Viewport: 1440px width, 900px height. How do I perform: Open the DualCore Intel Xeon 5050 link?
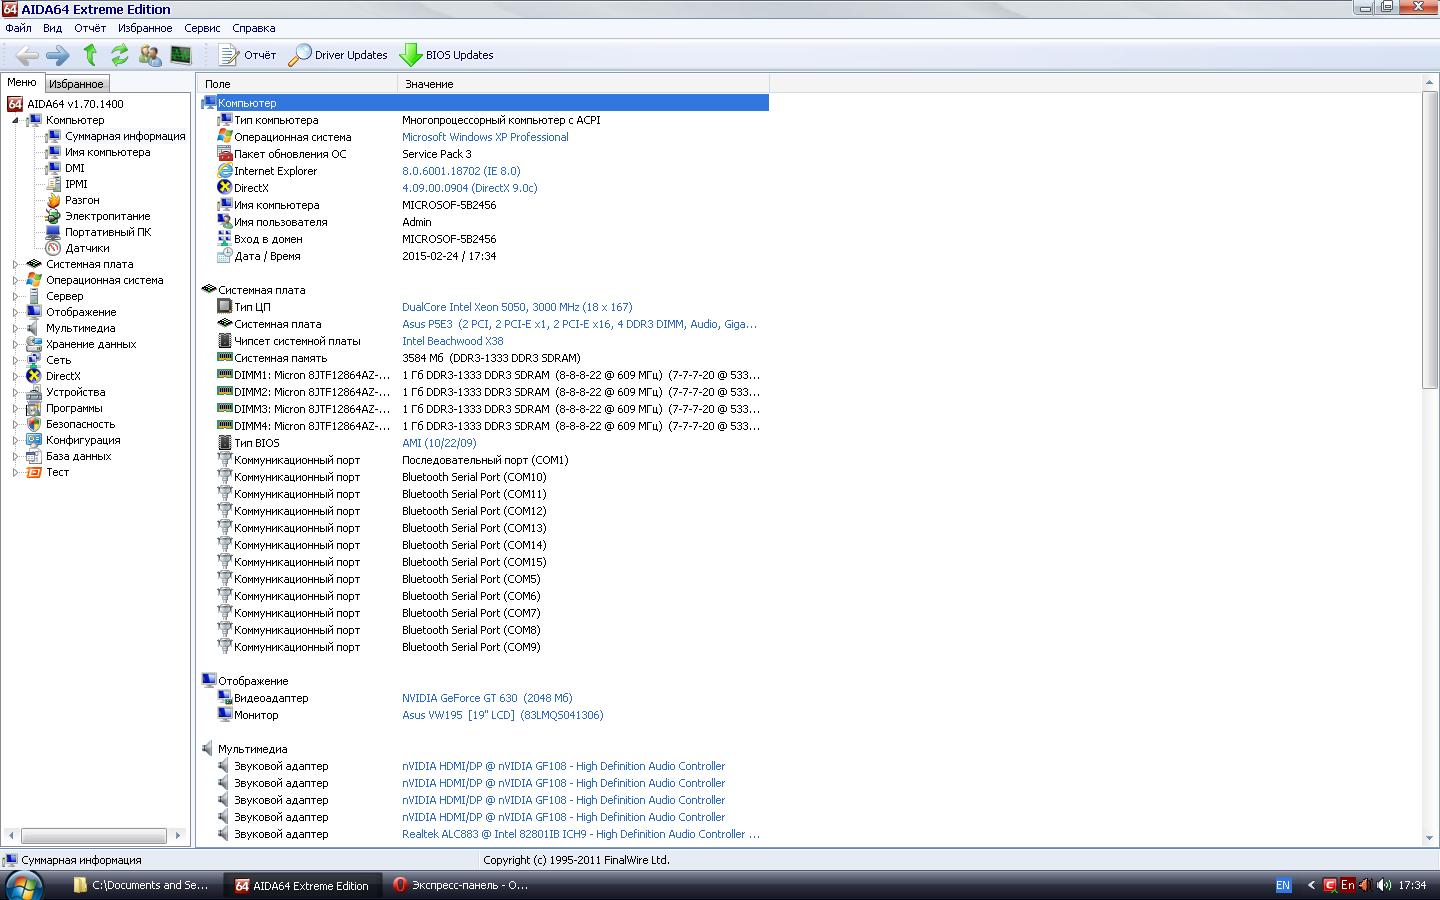pos(517,307)
